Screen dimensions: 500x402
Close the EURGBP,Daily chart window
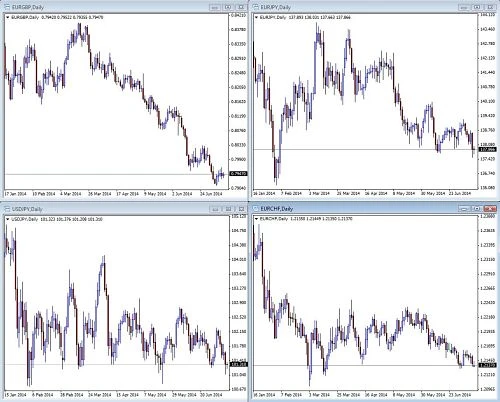[241, 7]
